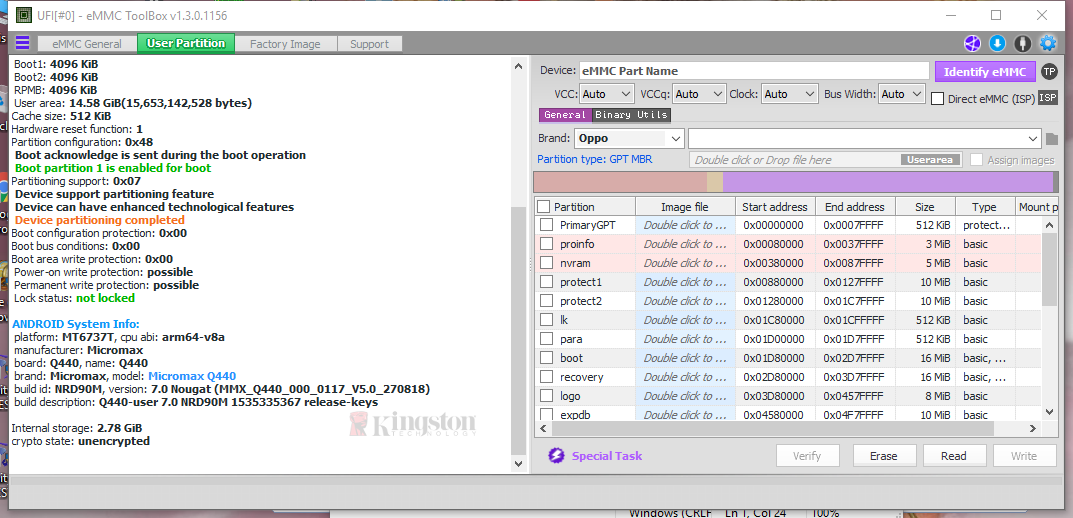
Task: Click the purple globe network icon
Action: (972, 44)
